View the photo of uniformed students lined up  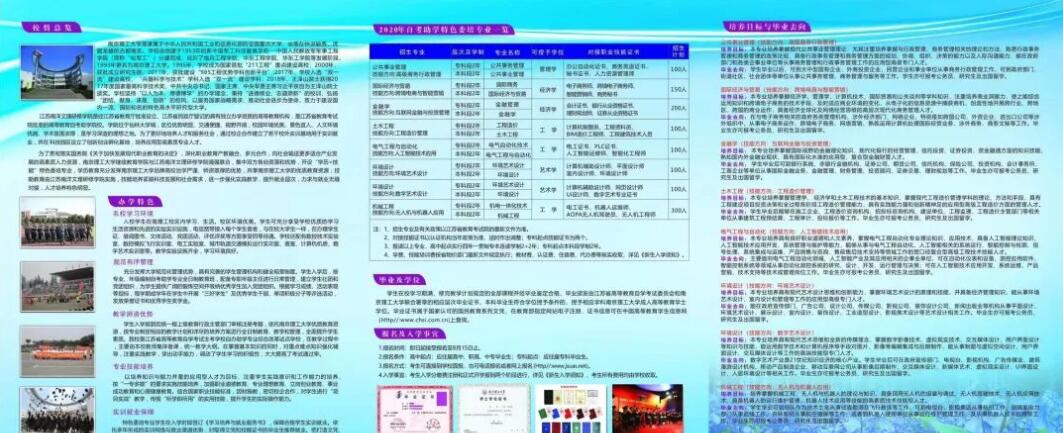[x=57, y=222]
